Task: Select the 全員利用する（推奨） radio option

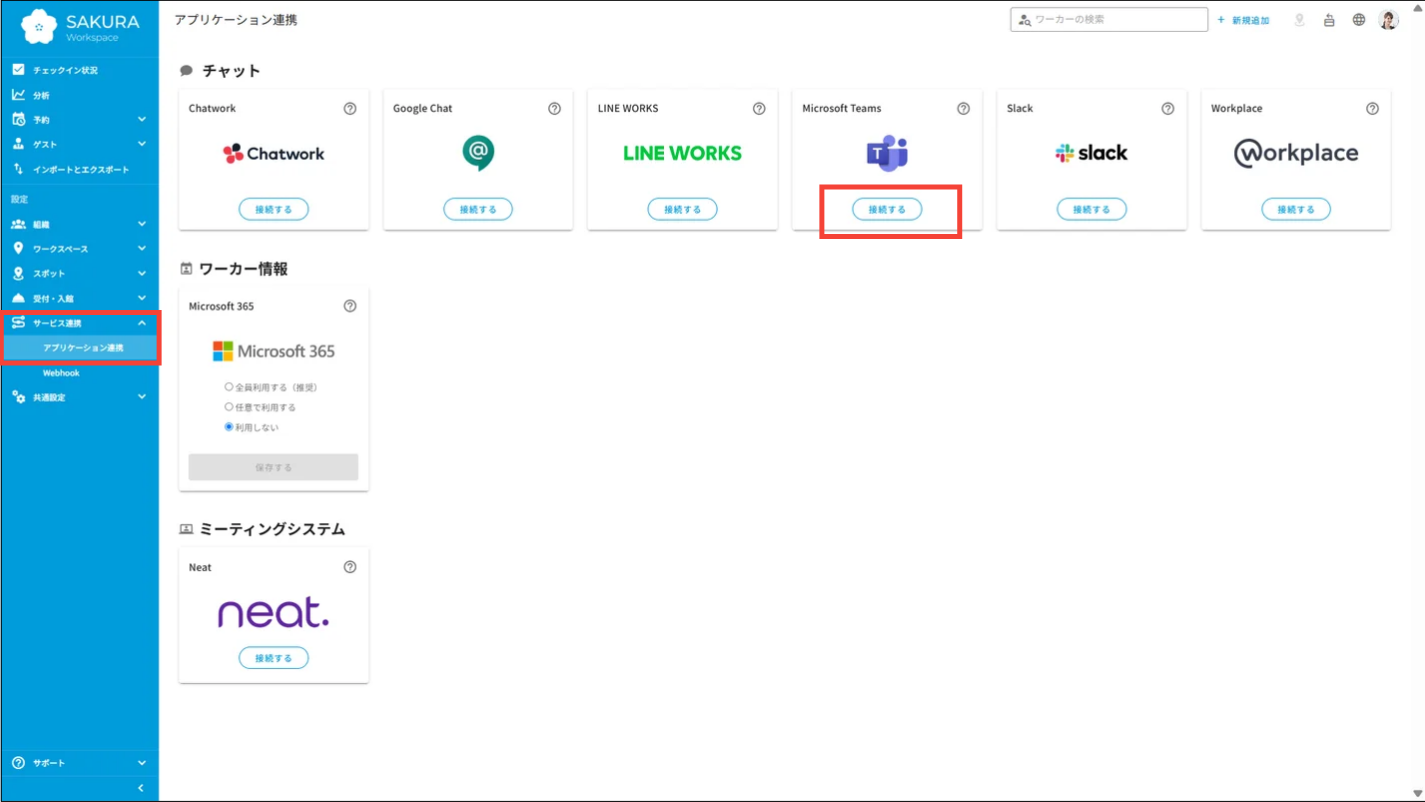Action: pos(229,387)
